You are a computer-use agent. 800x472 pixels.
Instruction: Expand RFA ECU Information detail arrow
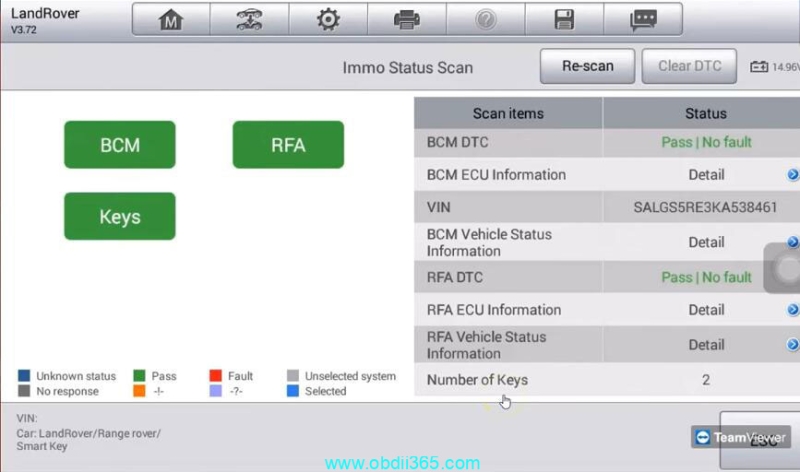click(792, 310)
